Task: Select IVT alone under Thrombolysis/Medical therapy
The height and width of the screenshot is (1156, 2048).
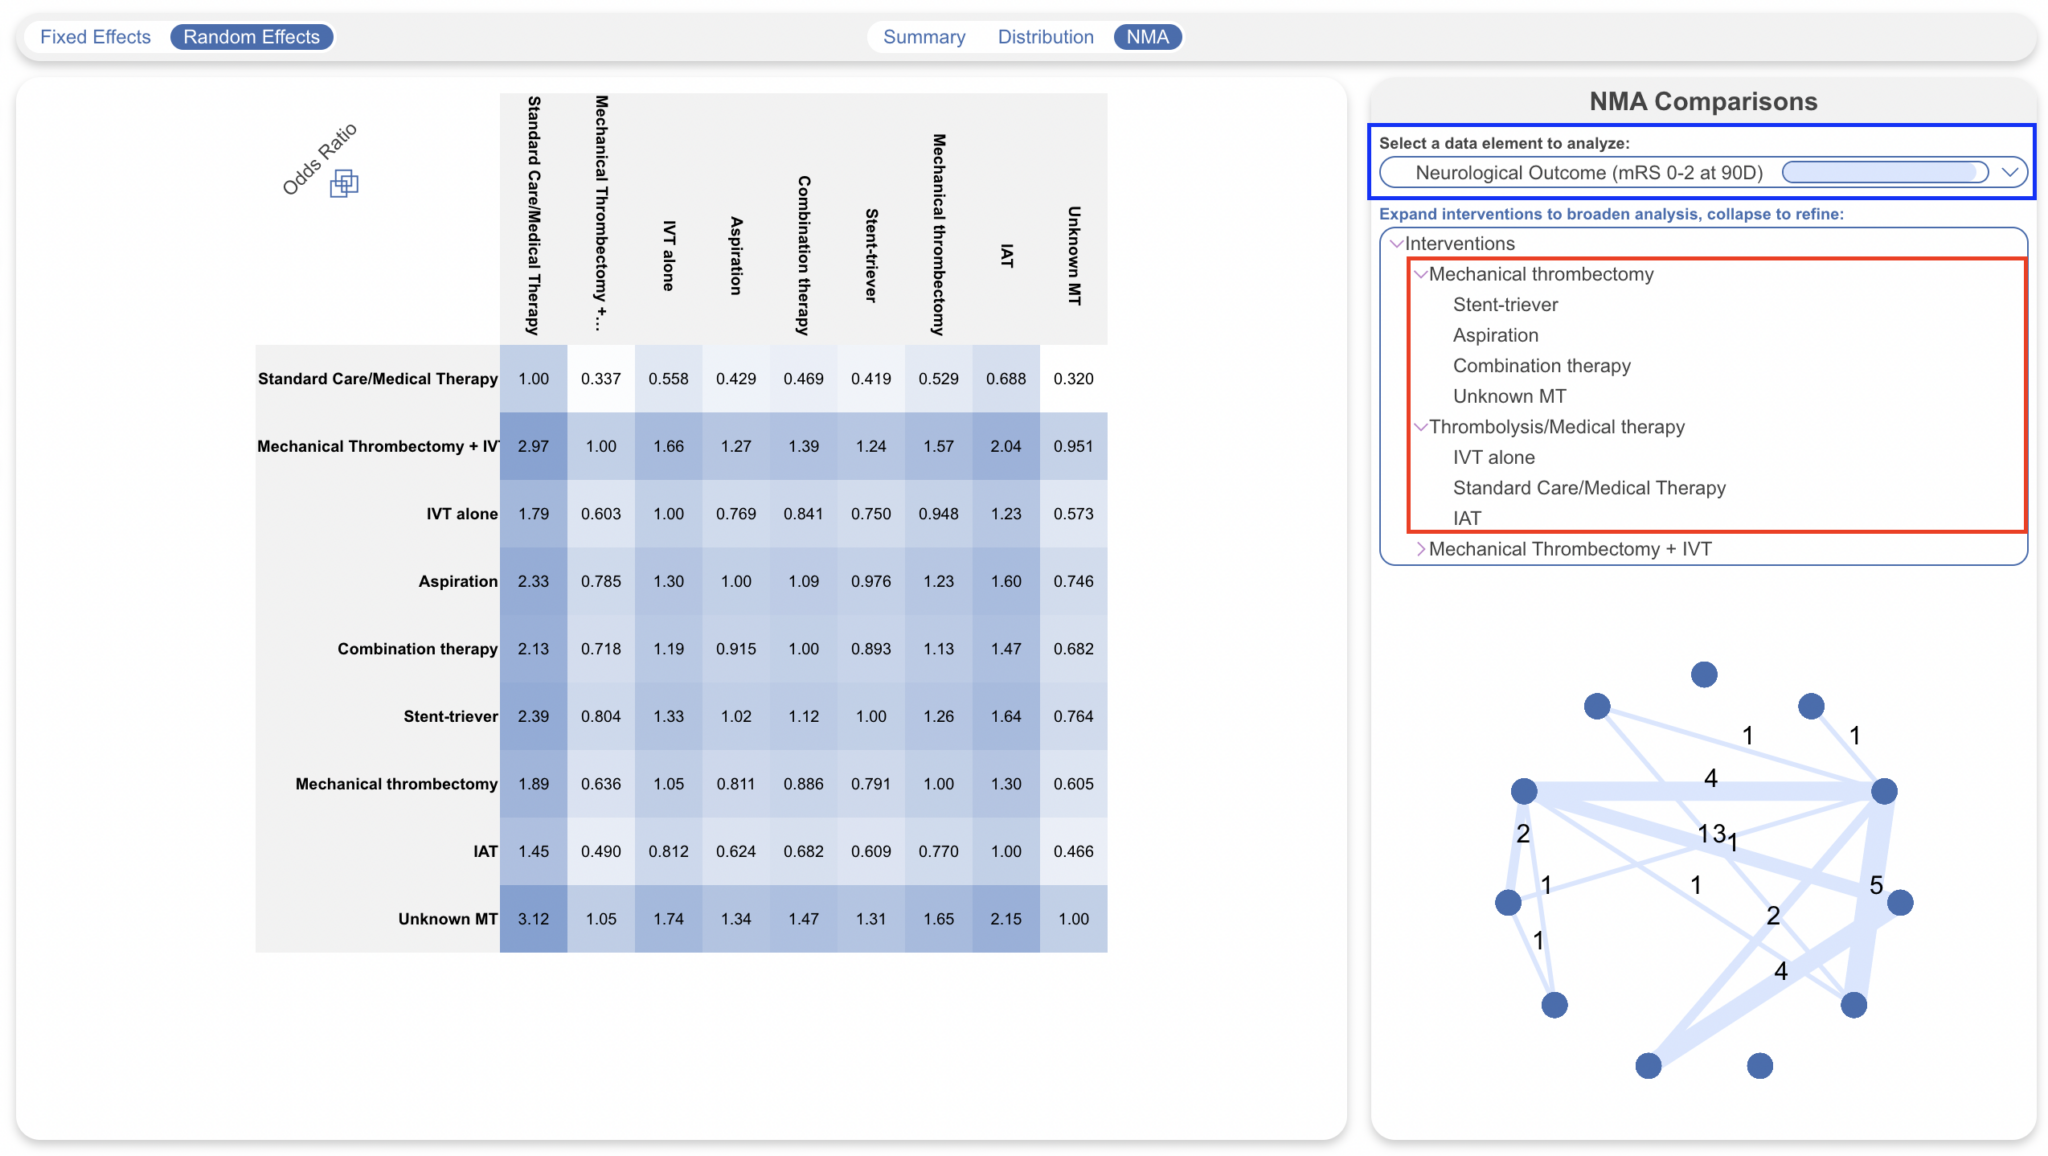Action: pos(1493,457)
